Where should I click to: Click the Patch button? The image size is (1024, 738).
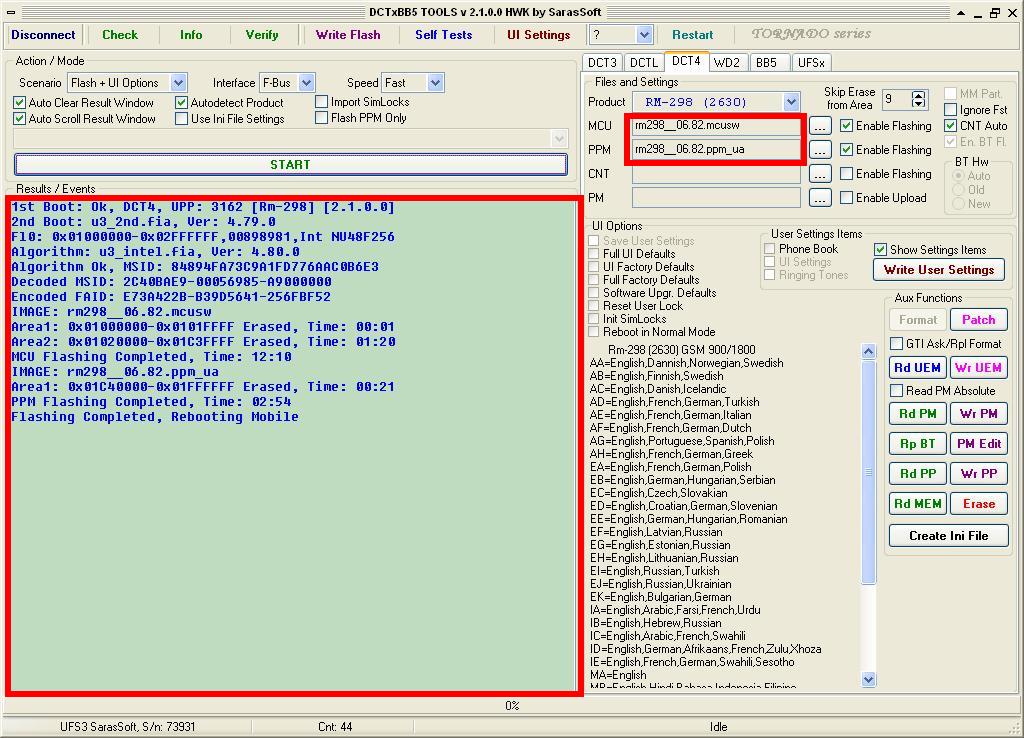pyautogui.click(x=978, y=319)
